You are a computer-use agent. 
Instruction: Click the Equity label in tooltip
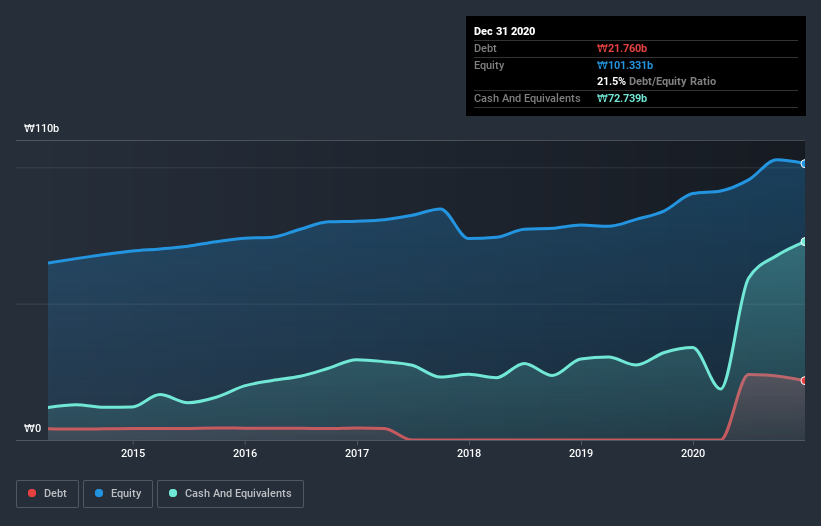coord(489,65)
